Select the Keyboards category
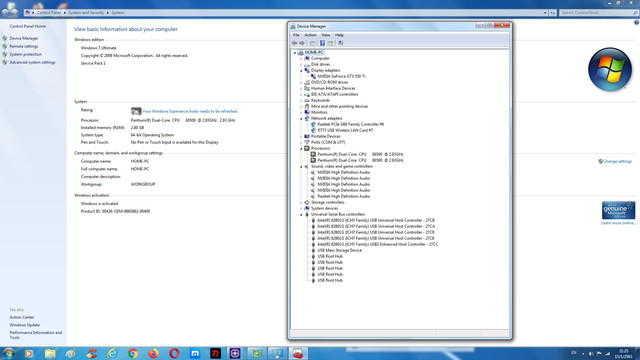 (320, 100)
